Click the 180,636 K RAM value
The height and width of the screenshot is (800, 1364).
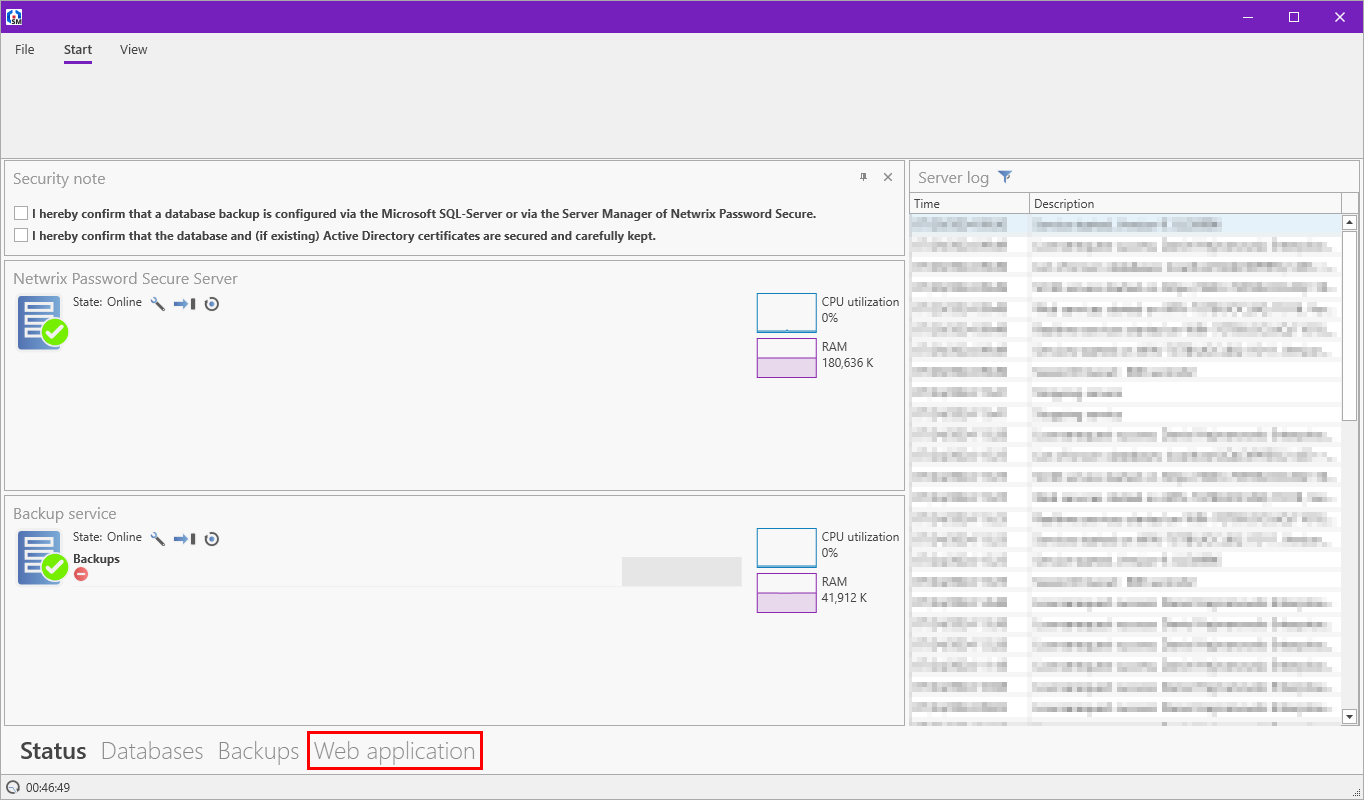848,363
